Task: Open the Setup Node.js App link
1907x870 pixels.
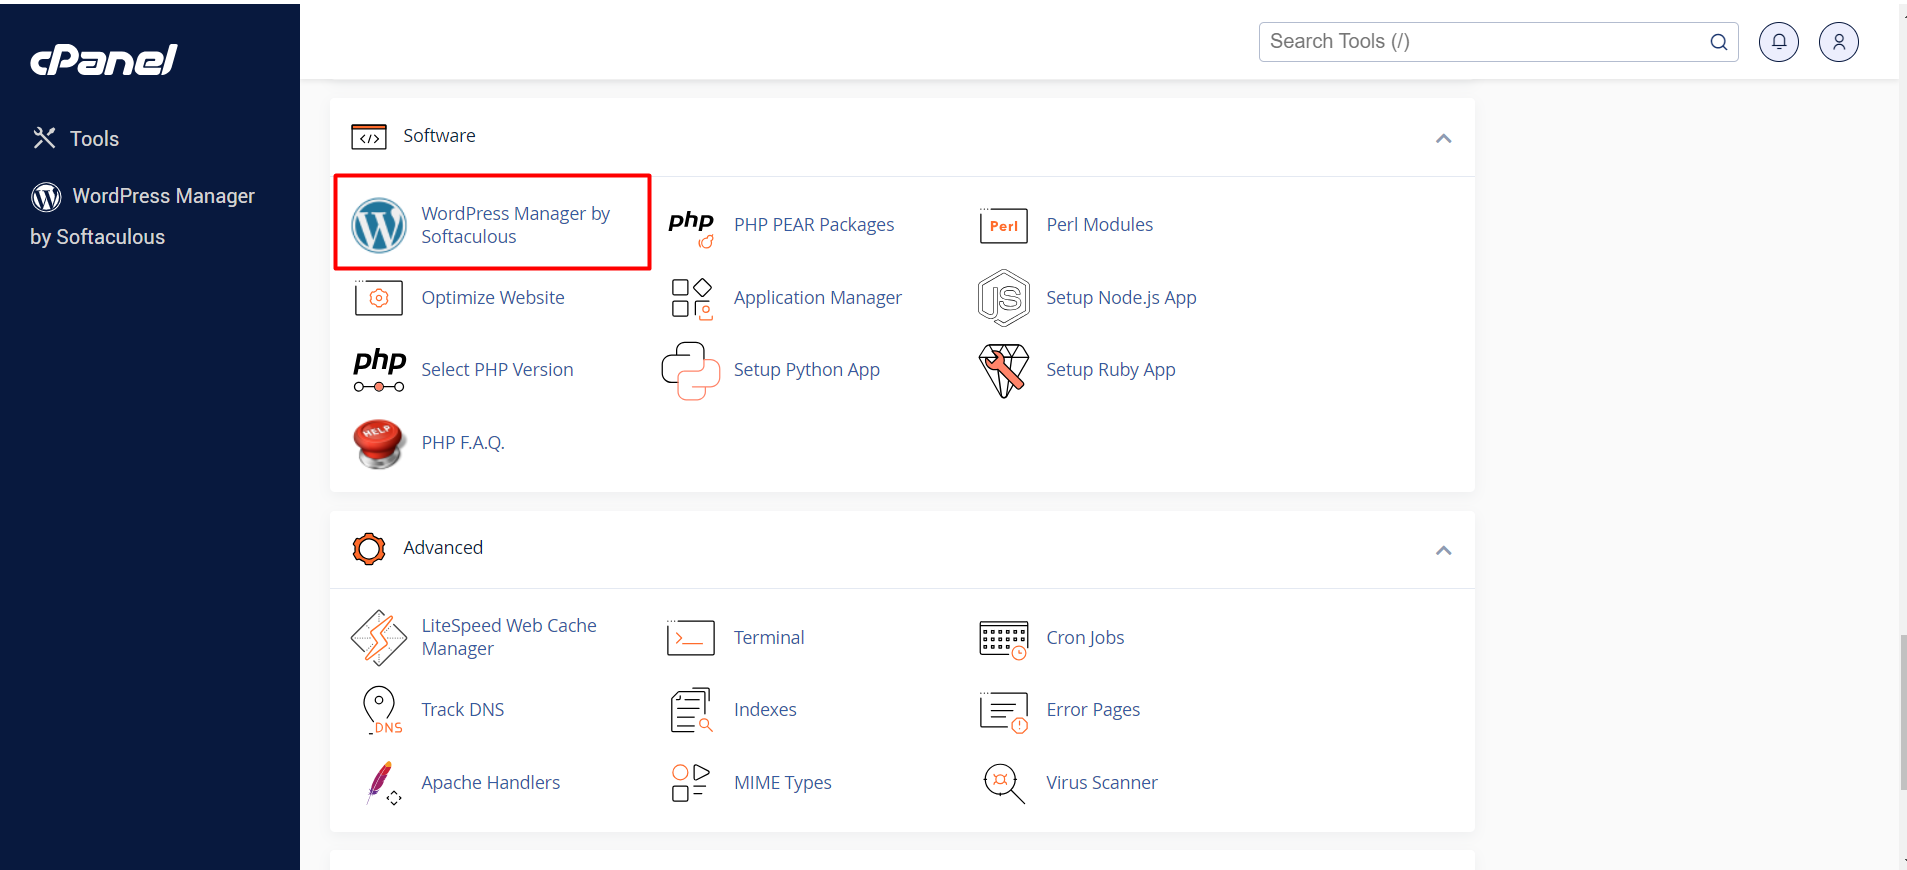Action: click(x=1121, y=298)
